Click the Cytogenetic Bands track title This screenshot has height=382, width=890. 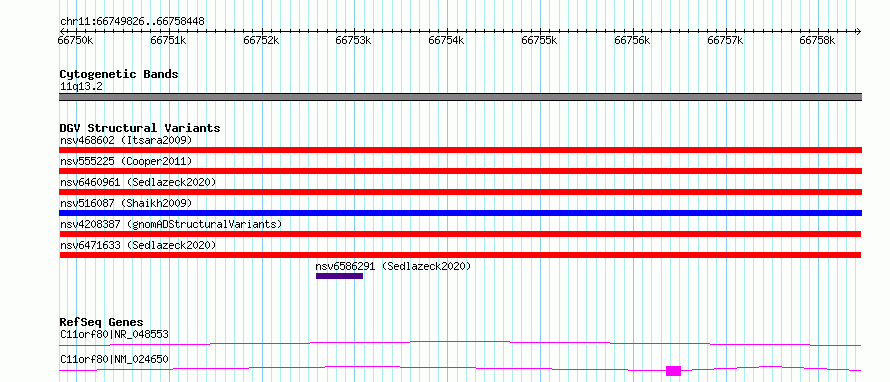pos(119,74)
